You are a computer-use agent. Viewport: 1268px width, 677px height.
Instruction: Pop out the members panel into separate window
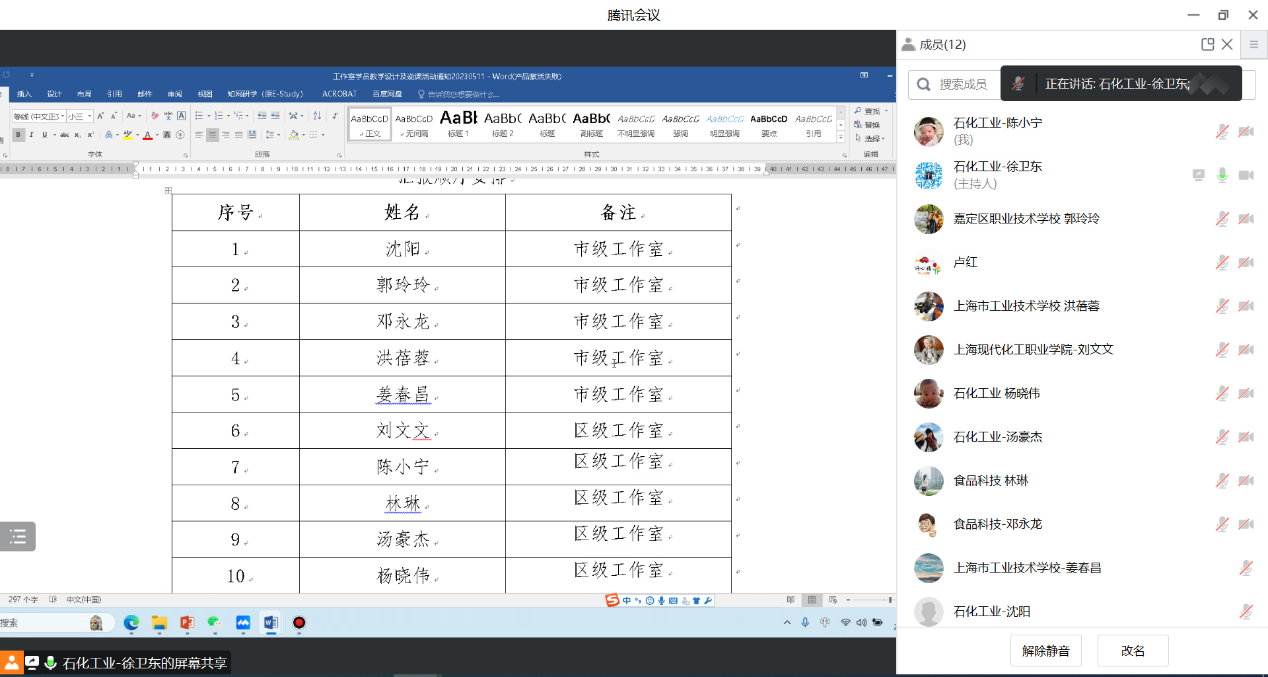click(x=1208, y=44)
